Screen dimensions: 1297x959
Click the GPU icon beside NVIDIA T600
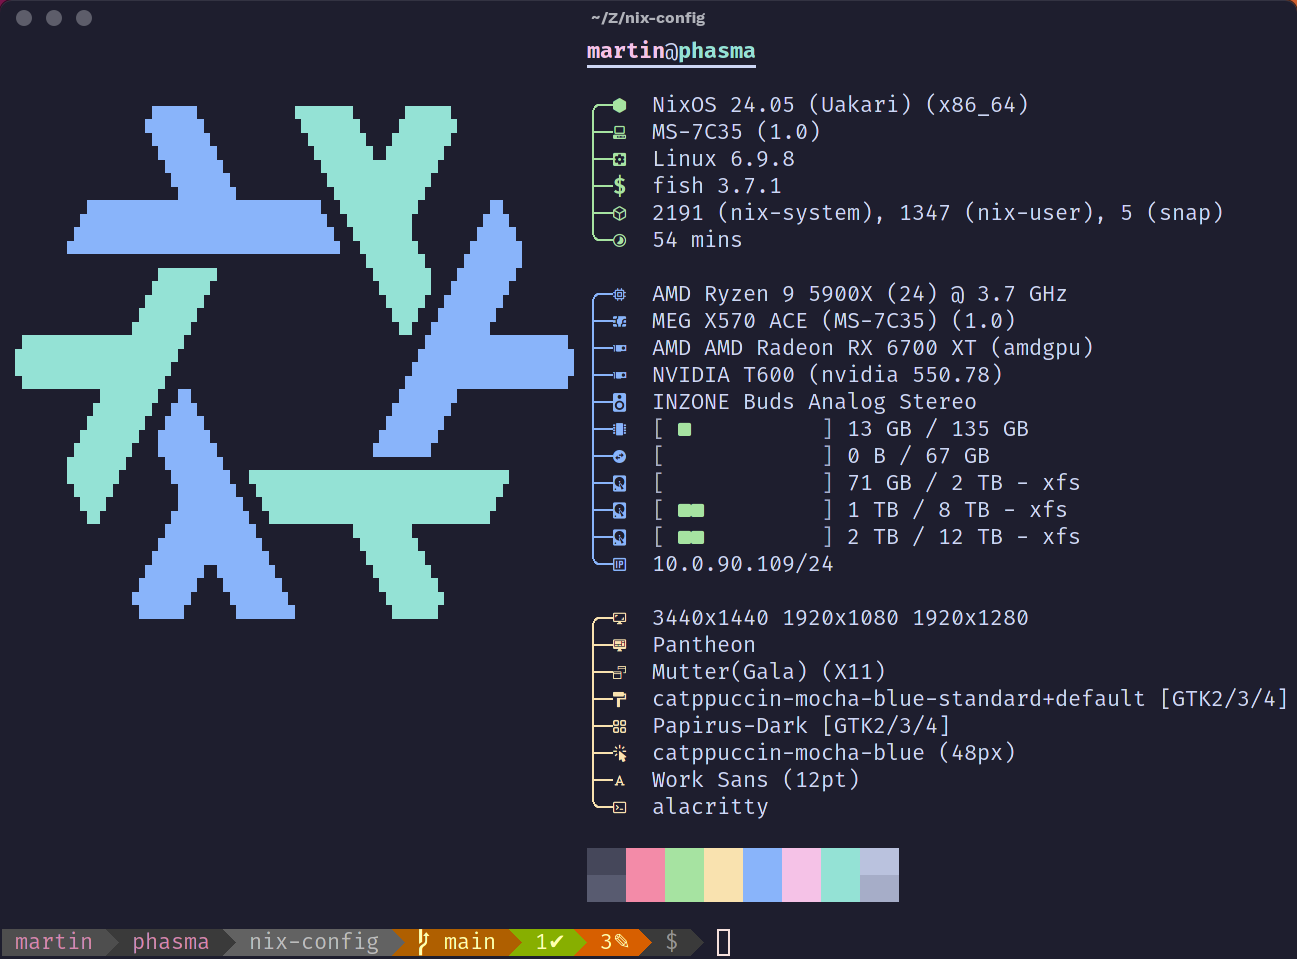[x=619, y=375]
